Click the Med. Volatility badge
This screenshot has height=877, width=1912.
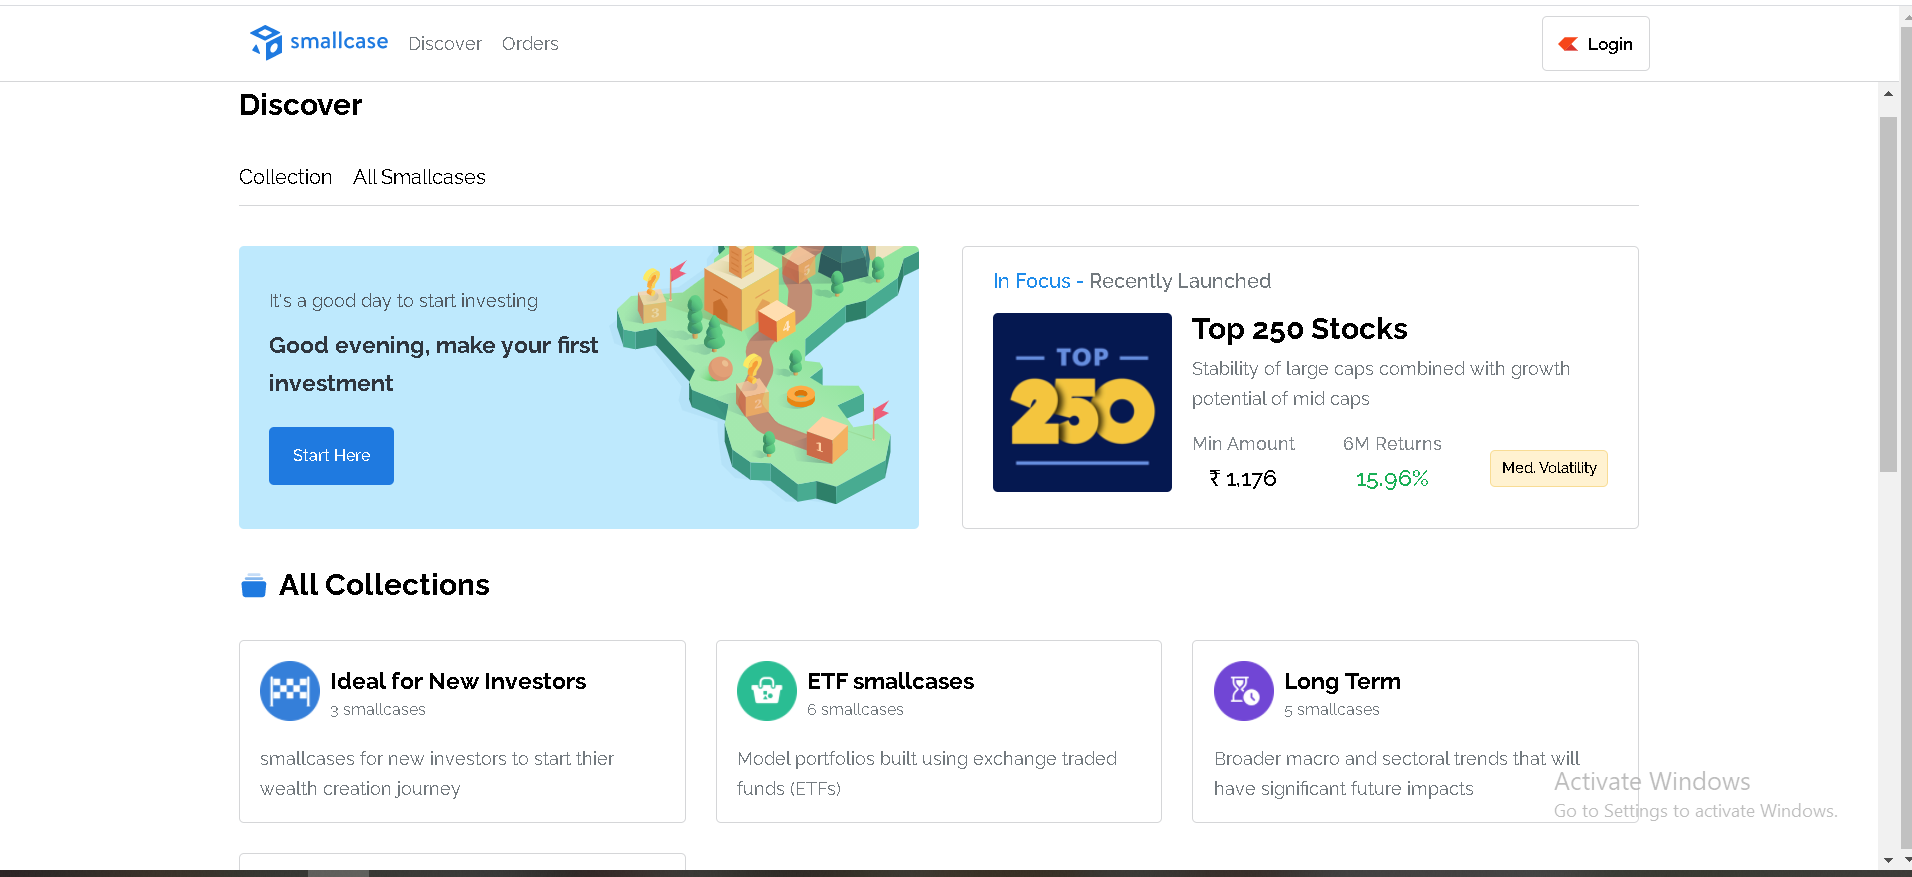[1548, 468]
